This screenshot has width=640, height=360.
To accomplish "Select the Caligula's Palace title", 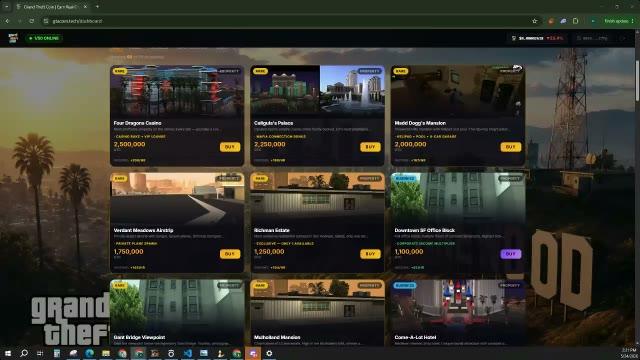I will [273, 123].
